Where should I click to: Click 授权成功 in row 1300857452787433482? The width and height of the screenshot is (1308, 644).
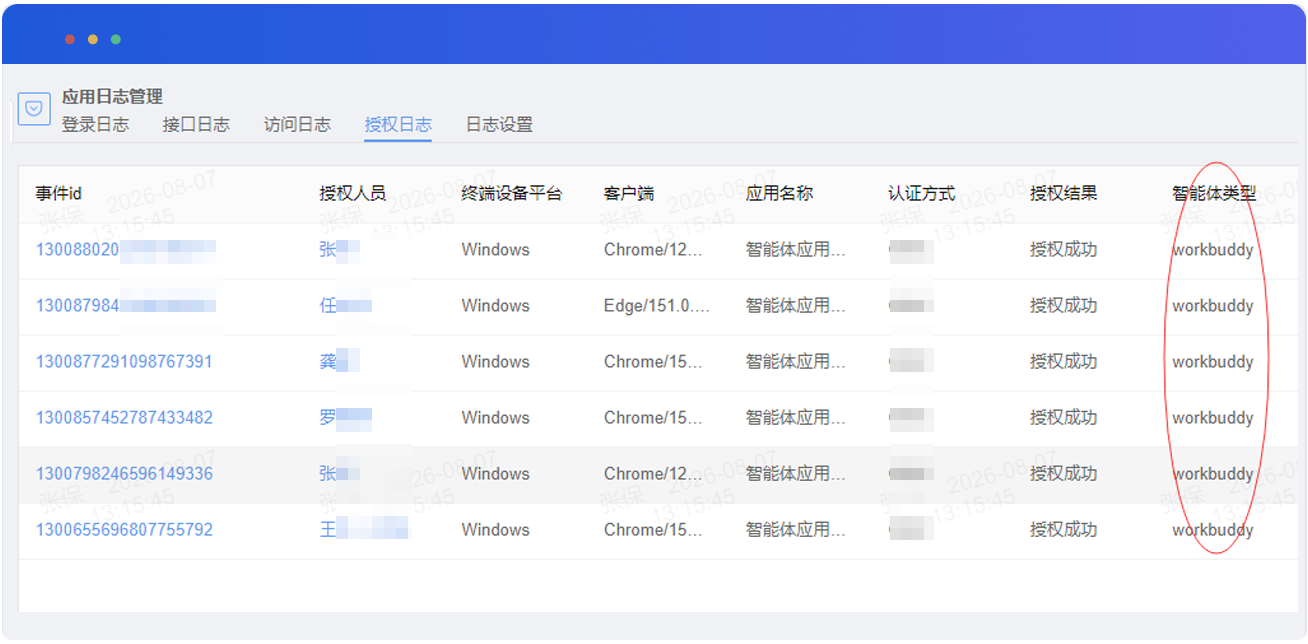pyautogui.click(x=1063, y=418)
